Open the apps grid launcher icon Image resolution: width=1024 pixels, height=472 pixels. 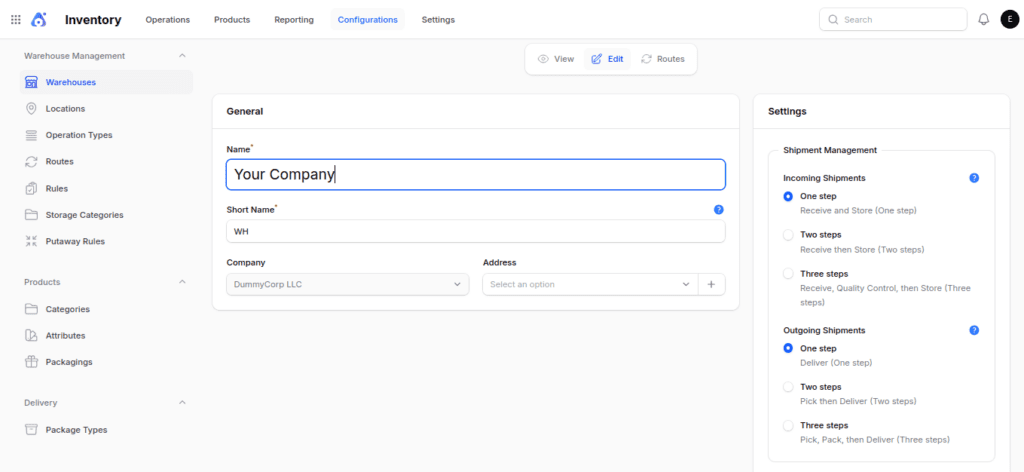pyautogui.click(x=16, y=20)
